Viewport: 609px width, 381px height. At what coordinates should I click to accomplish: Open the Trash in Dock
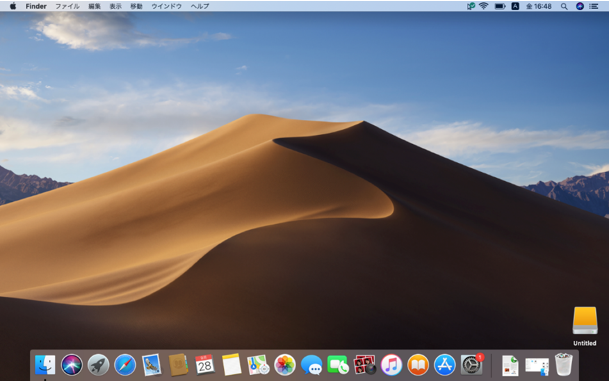[564, 365]
